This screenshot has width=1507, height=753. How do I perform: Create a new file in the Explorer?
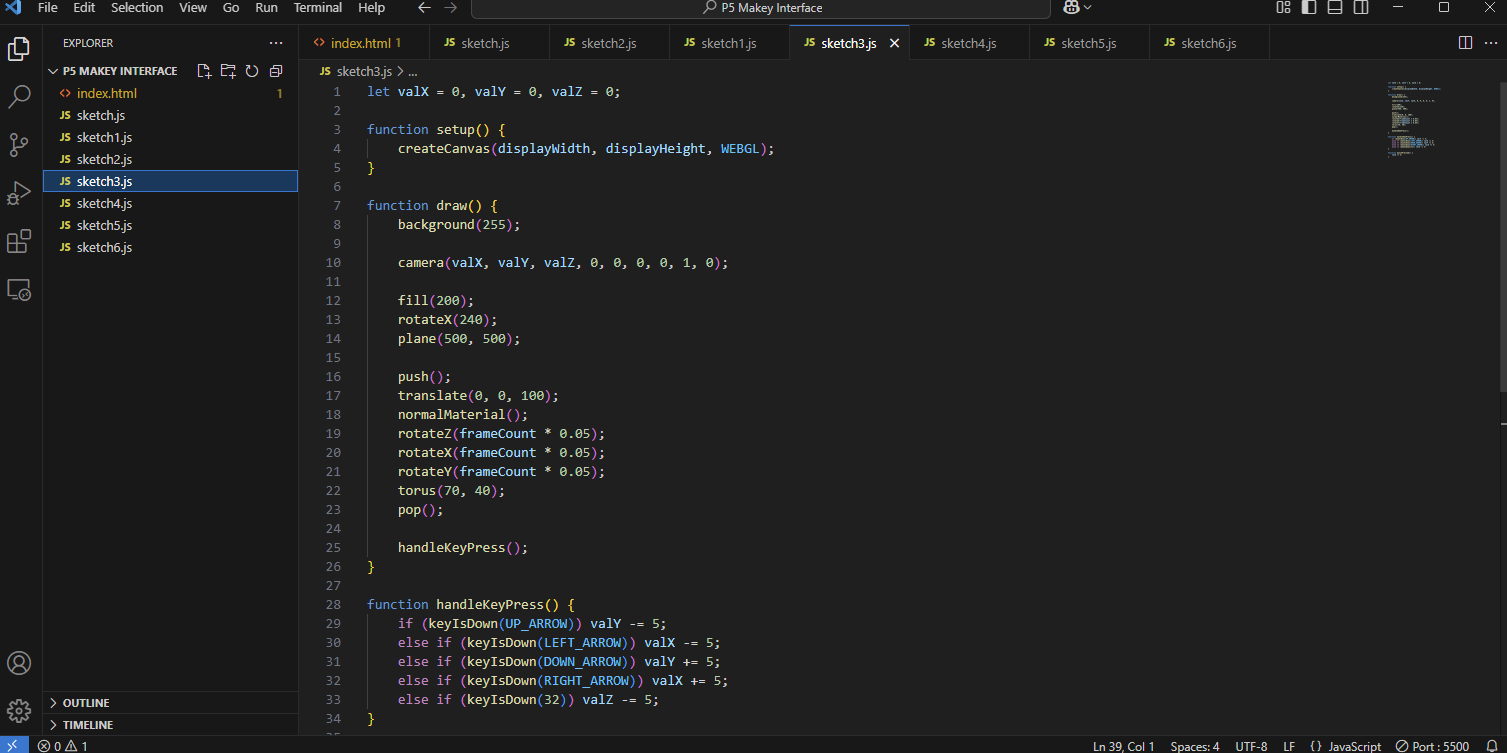(204, 70)
